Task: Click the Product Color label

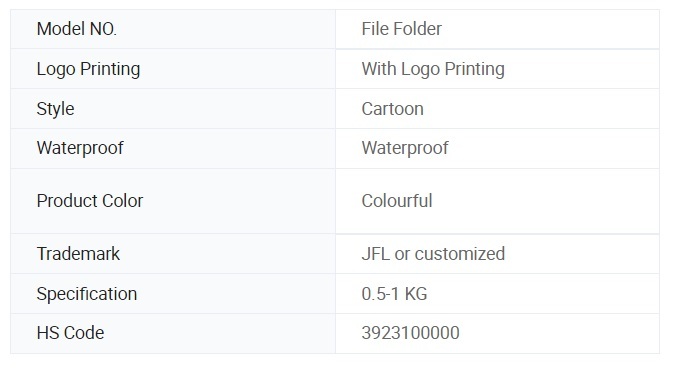Action: 90,201
